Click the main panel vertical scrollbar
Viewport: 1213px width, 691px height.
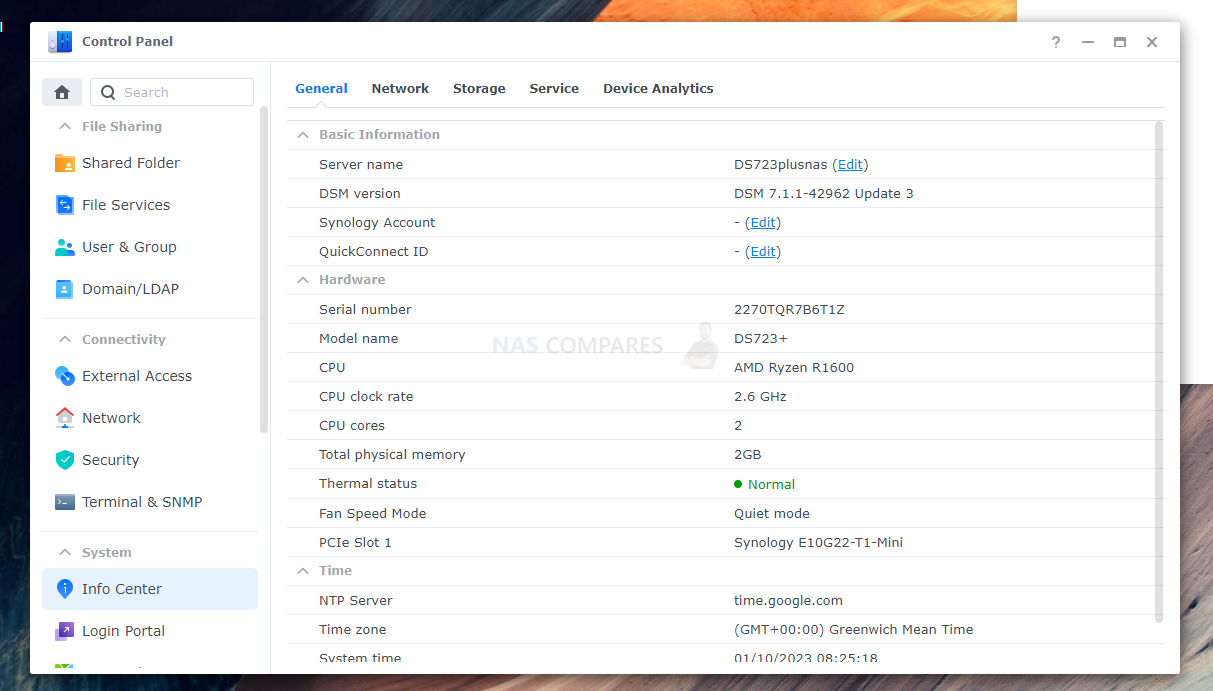coord(1159,372)
